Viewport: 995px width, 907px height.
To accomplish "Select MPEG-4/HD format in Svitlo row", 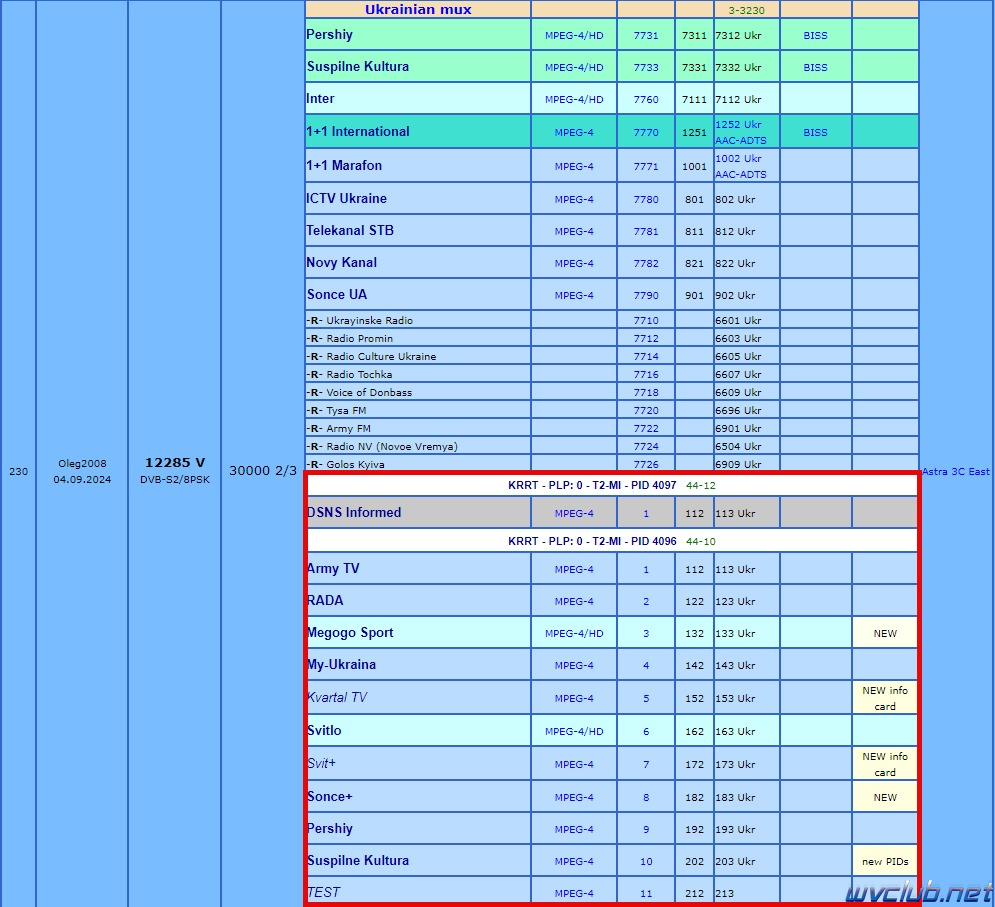I will (574, 731).
